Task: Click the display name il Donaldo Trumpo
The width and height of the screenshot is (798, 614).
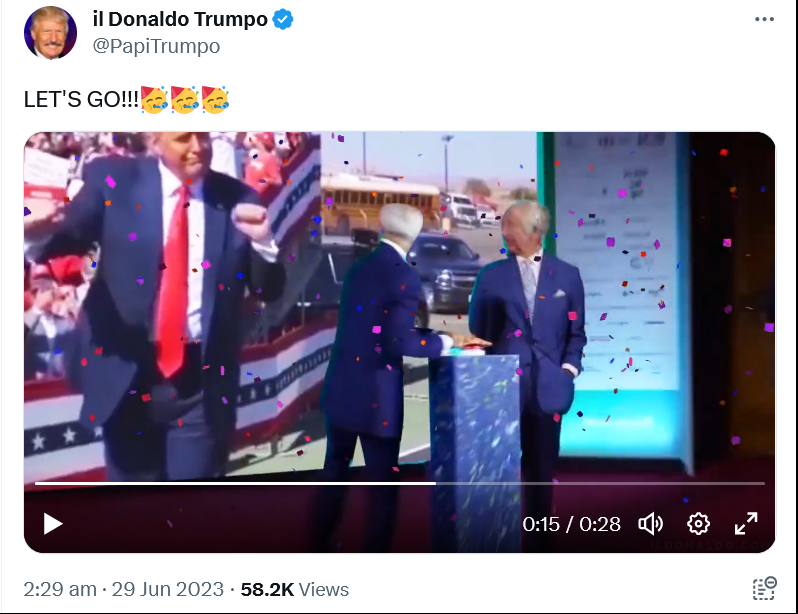Action: tap(179, 19)
